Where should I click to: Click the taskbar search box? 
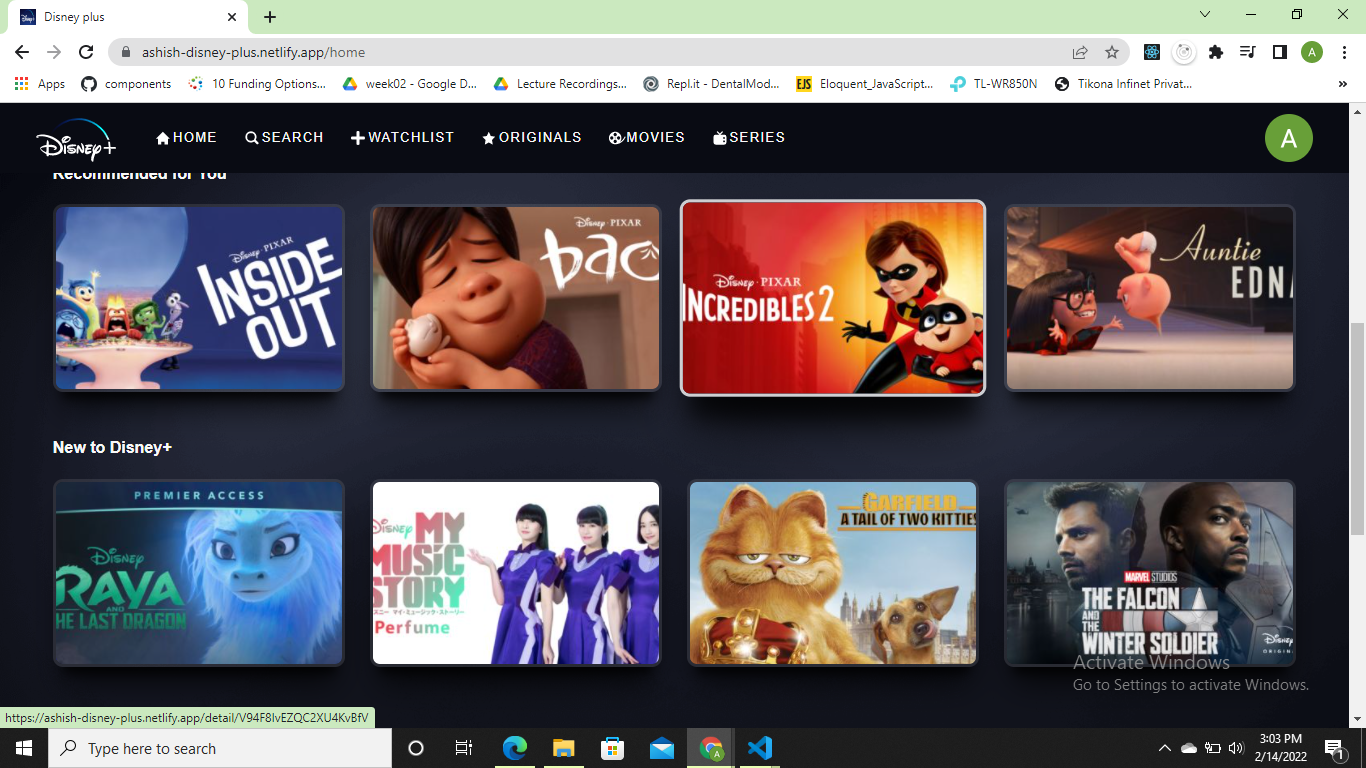tap(220, 748)
